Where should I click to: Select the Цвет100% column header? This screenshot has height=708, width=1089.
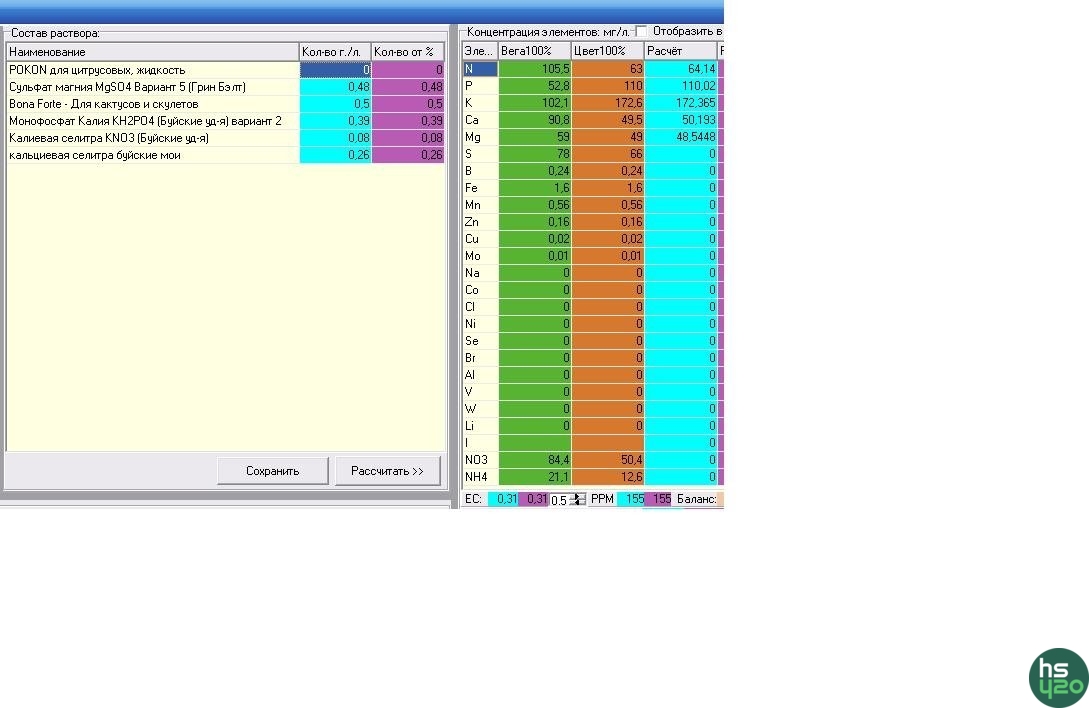tap(607, 51)
